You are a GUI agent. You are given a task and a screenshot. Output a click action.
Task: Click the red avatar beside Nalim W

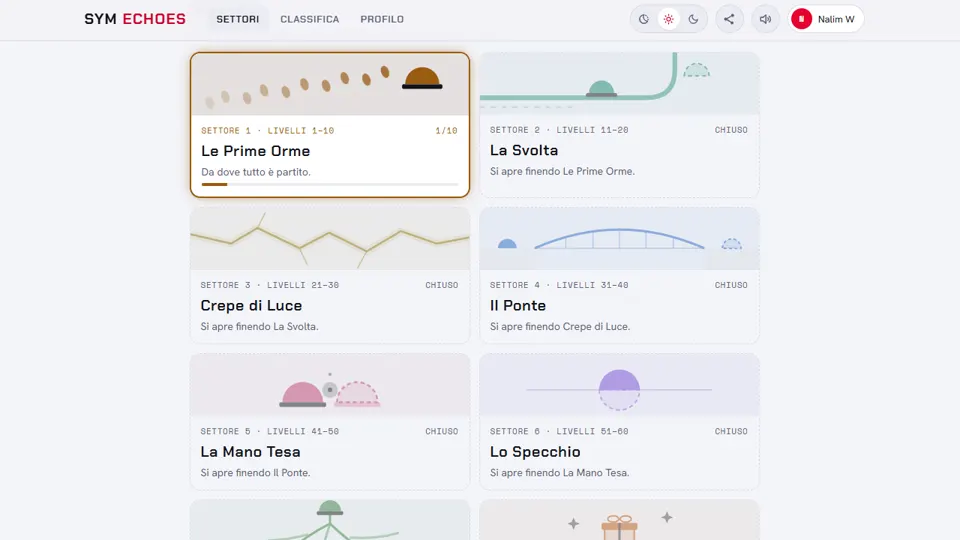coord(801,19)
